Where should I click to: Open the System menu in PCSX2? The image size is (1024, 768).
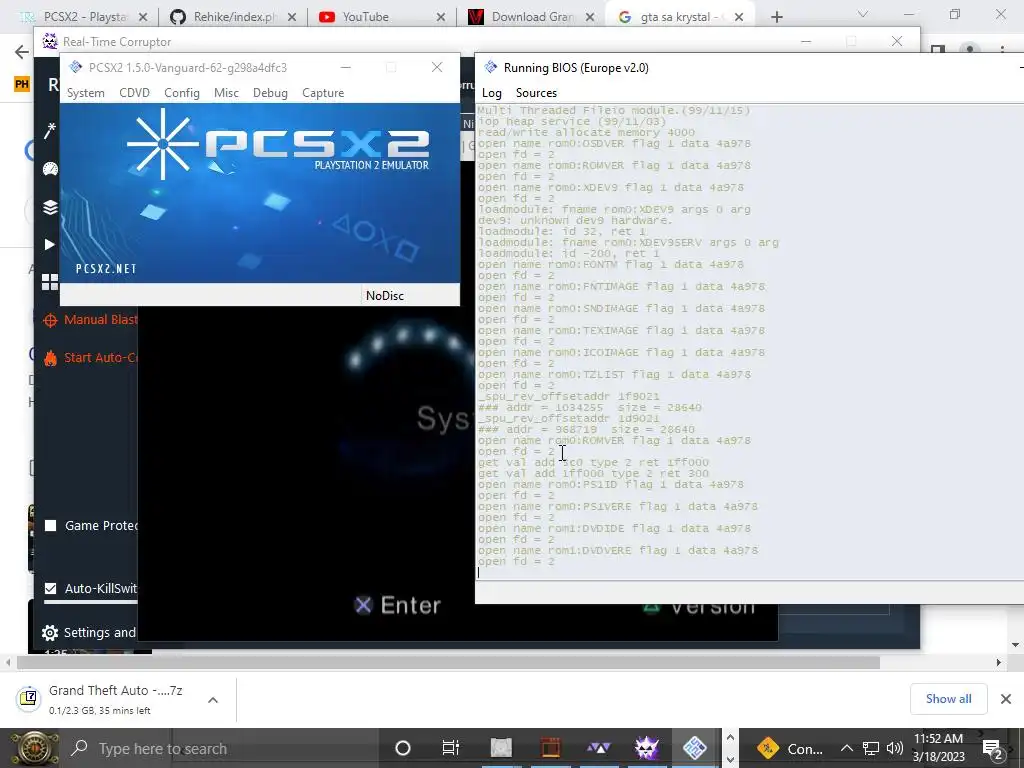86,93
